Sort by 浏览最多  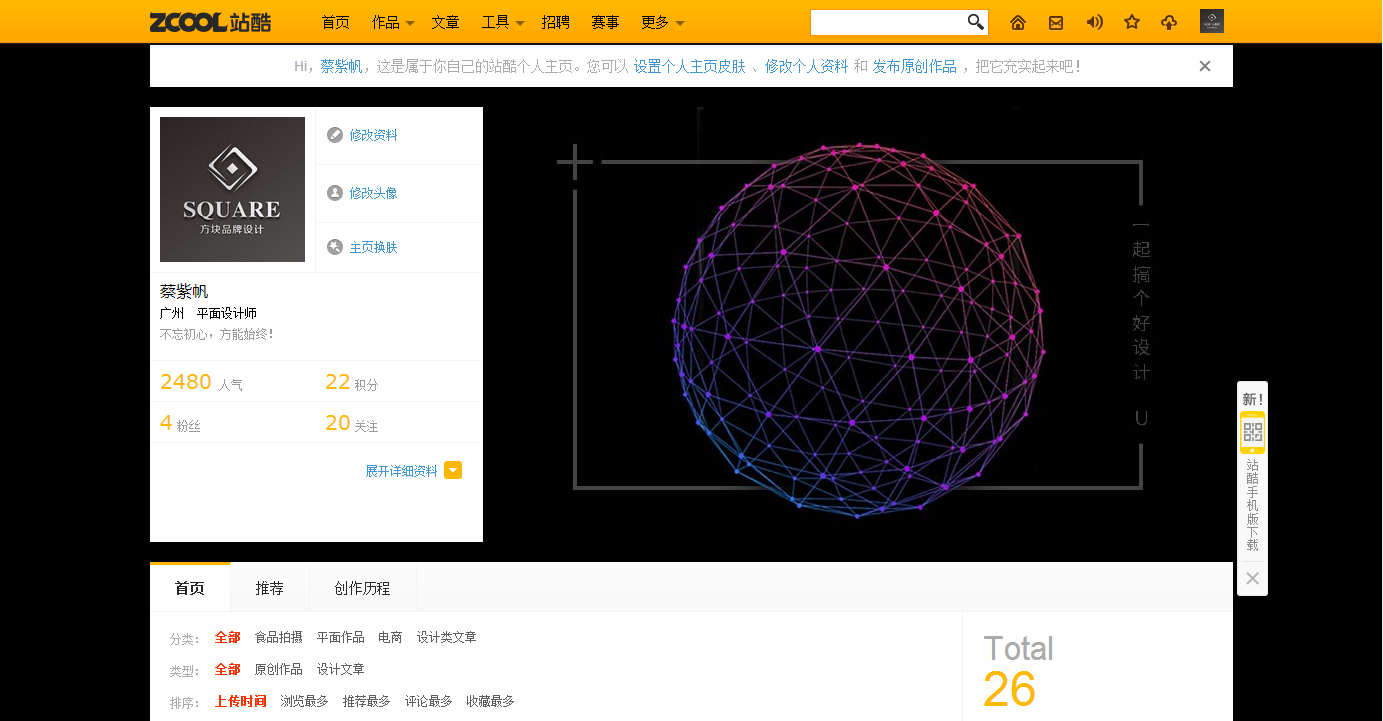click(x=305, y=701)
